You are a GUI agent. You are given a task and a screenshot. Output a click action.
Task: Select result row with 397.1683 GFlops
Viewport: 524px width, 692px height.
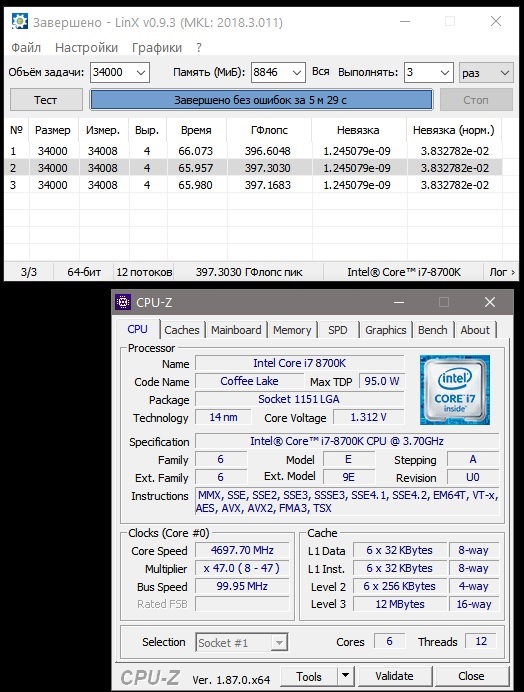253,185
